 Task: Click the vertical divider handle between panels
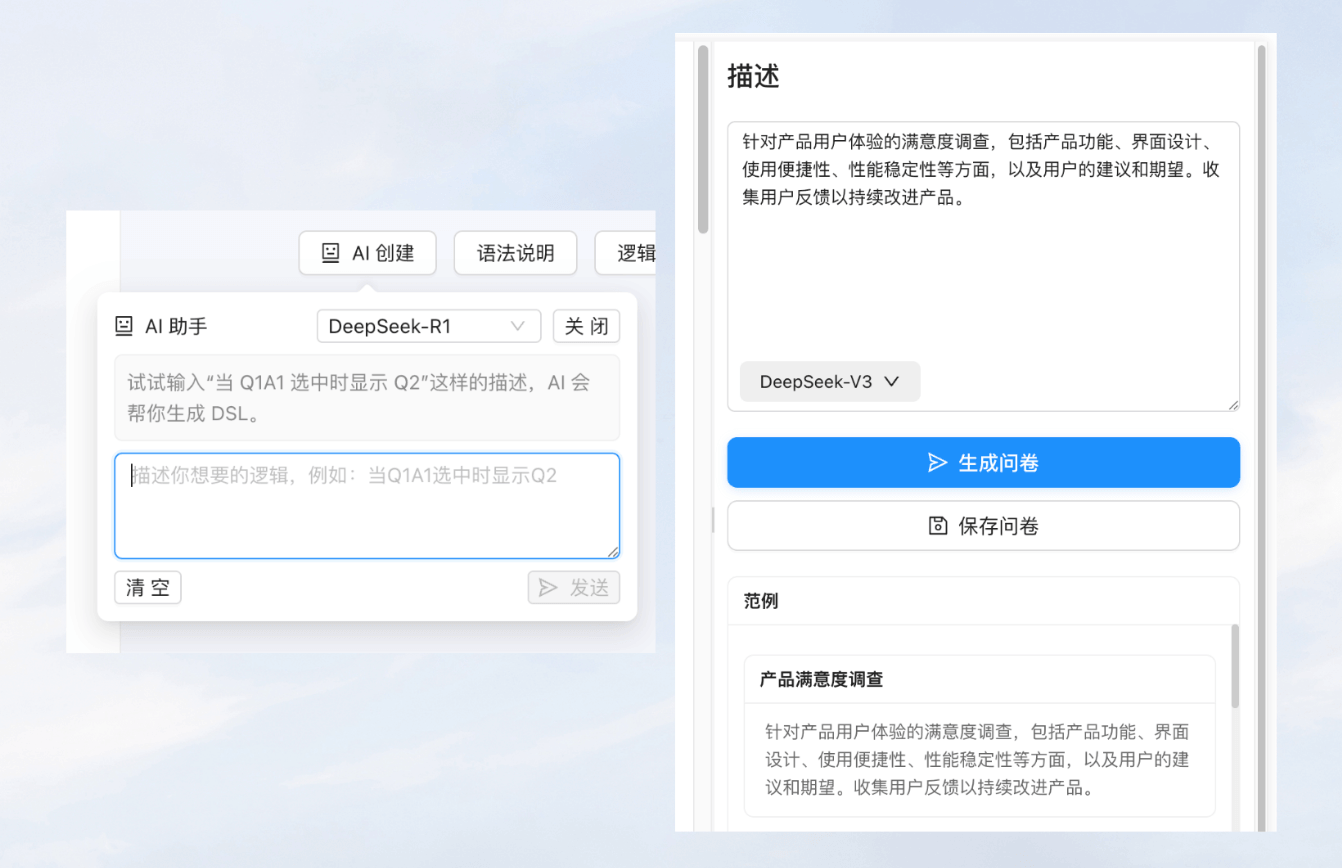click(711, 520)
